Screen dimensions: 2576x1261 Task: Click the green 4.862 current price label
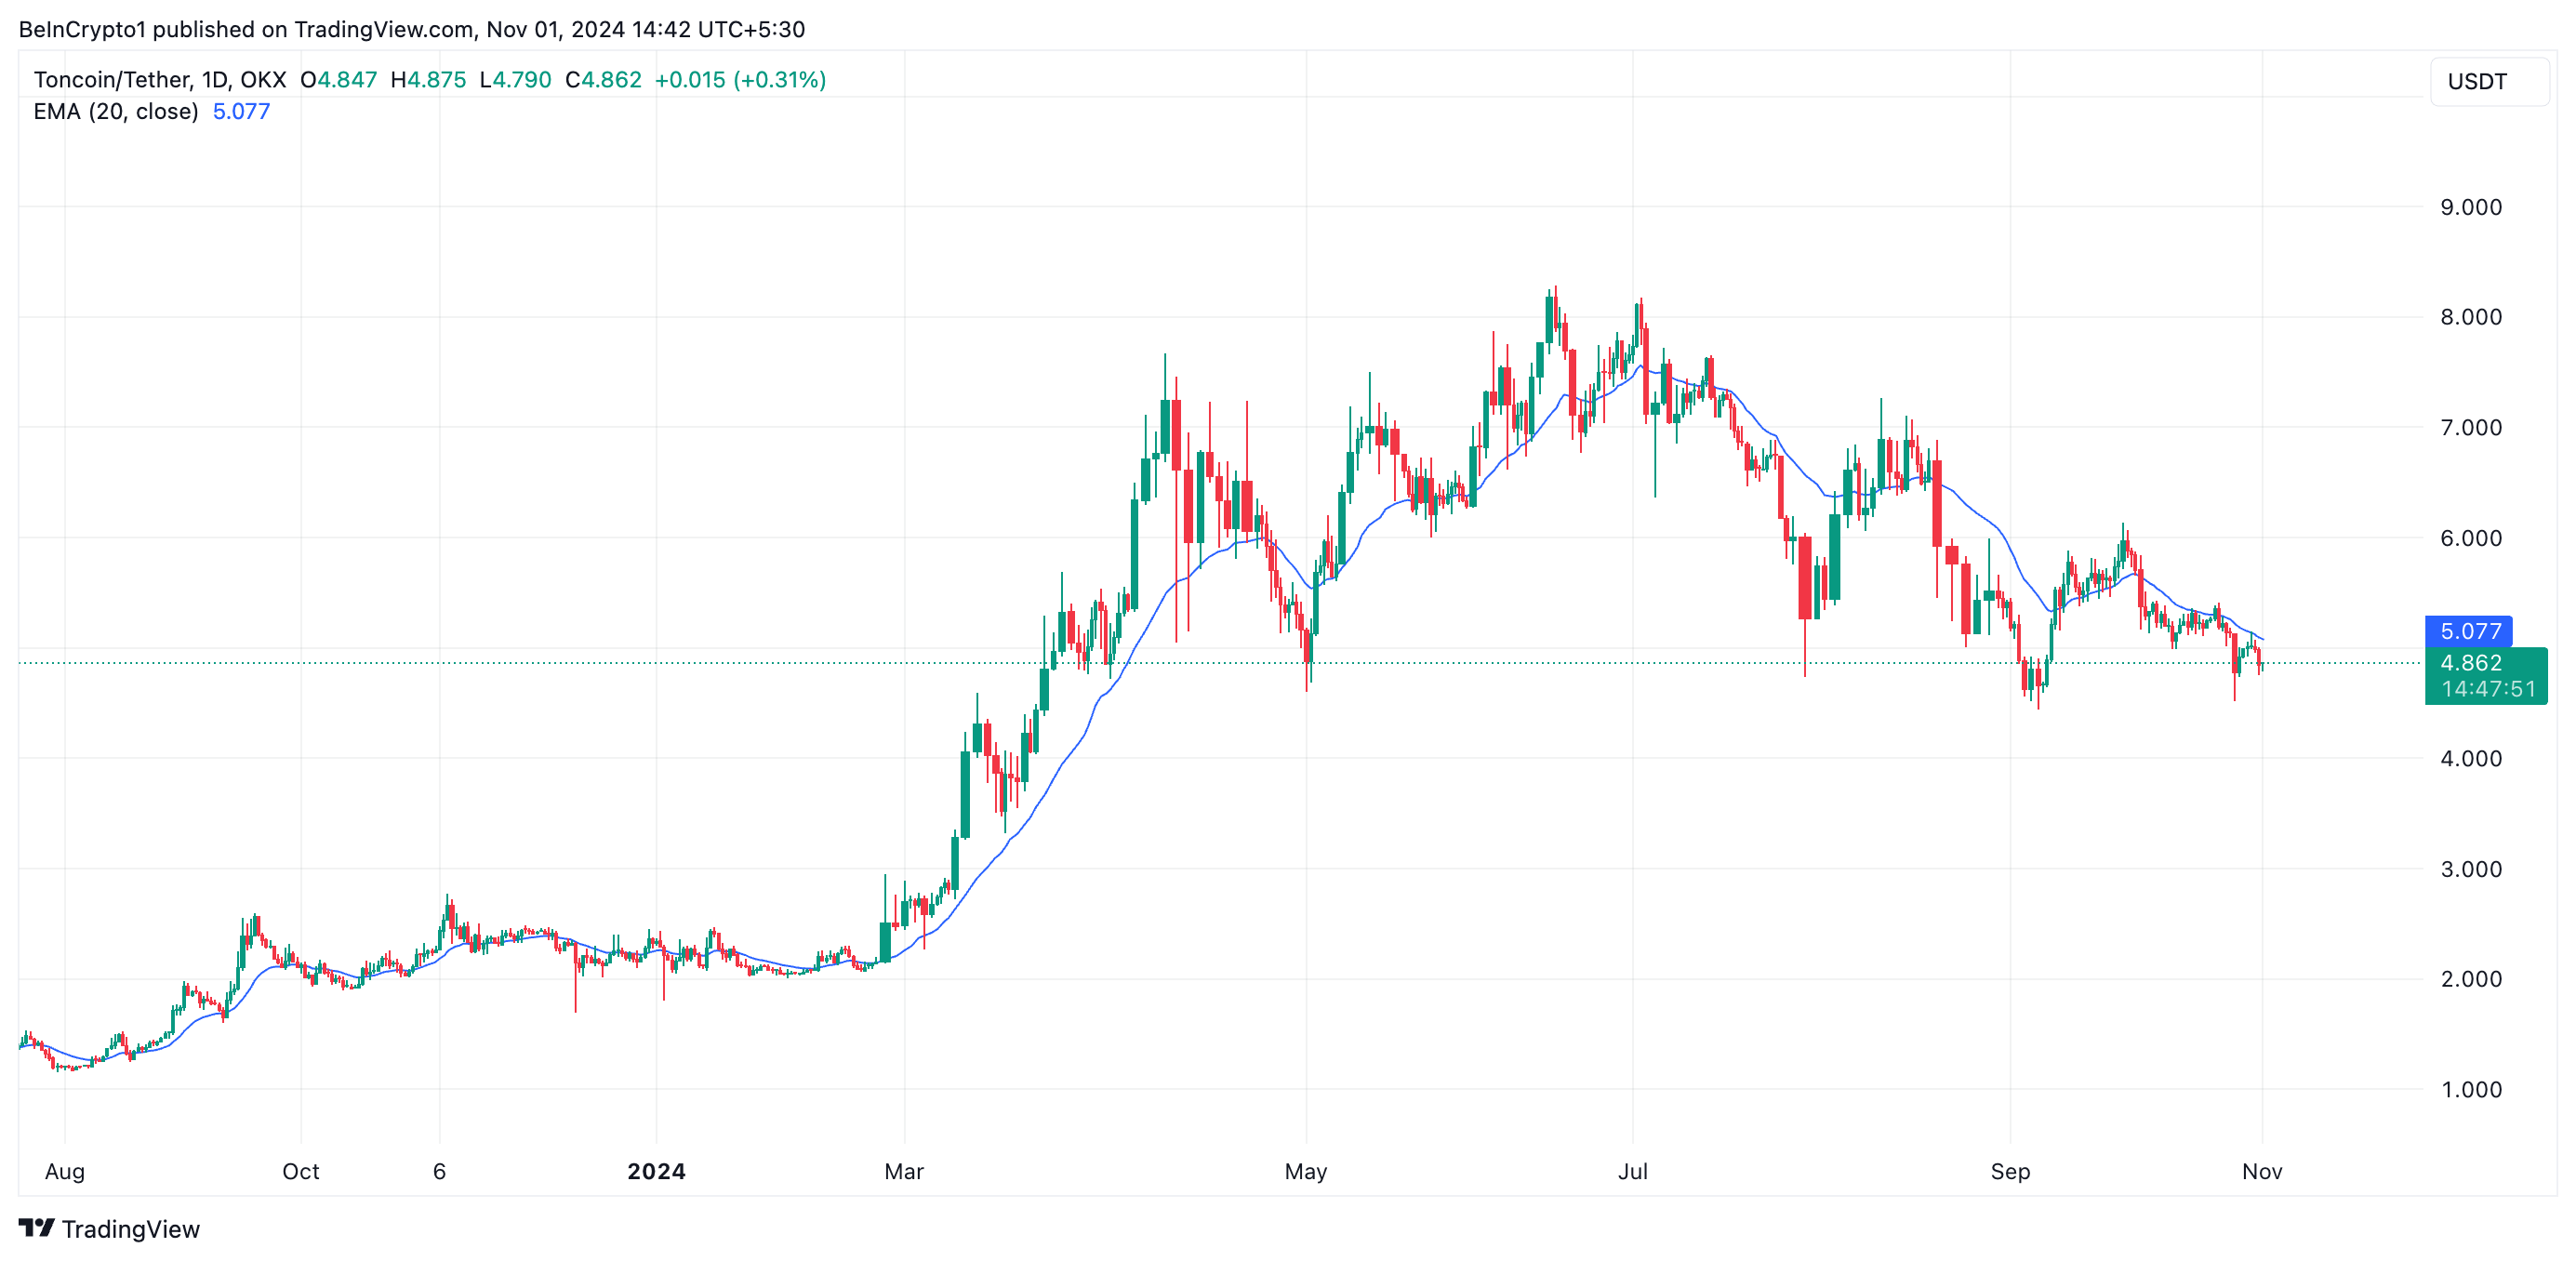click(x=2470, y=663)
